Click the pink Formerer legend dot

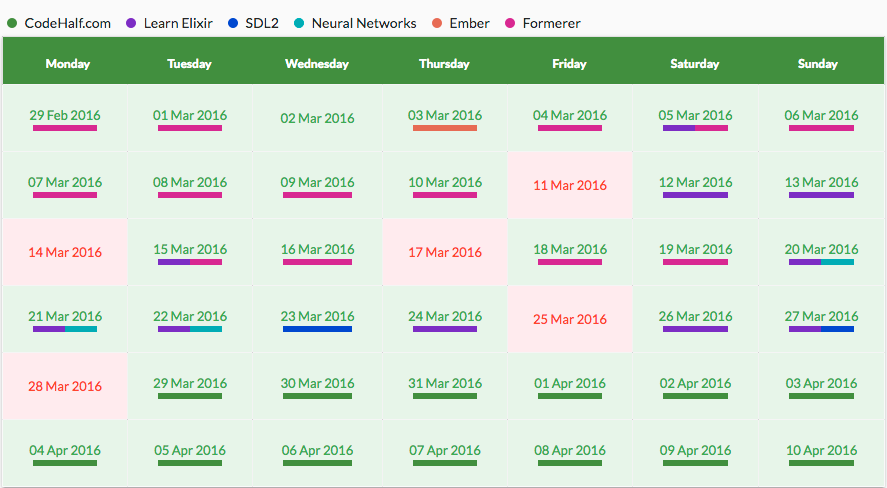click(x=510, y=23)
